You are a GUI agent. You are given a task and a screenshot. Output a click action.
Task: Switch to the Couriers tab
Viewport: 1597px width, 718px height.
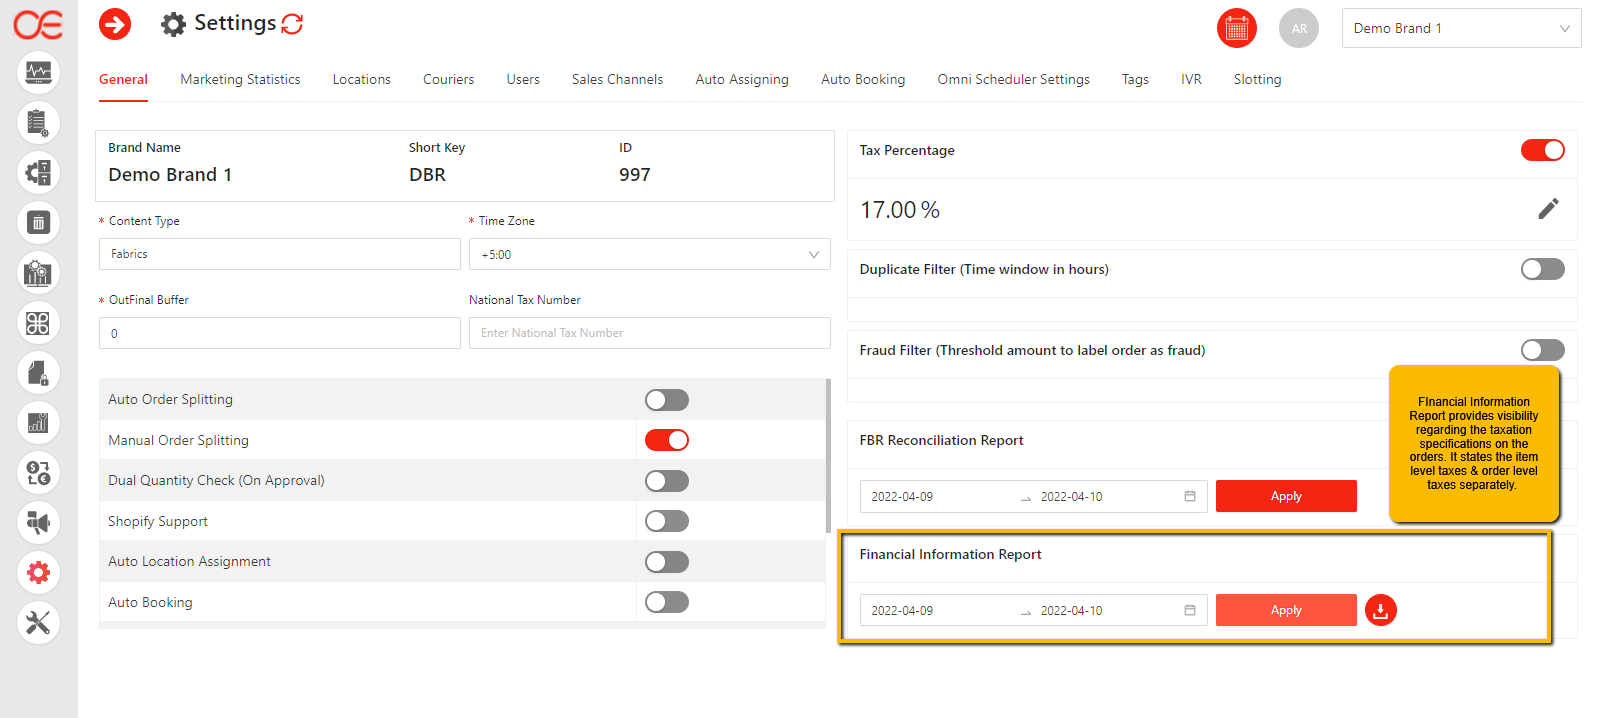click(x=448, y=79)
